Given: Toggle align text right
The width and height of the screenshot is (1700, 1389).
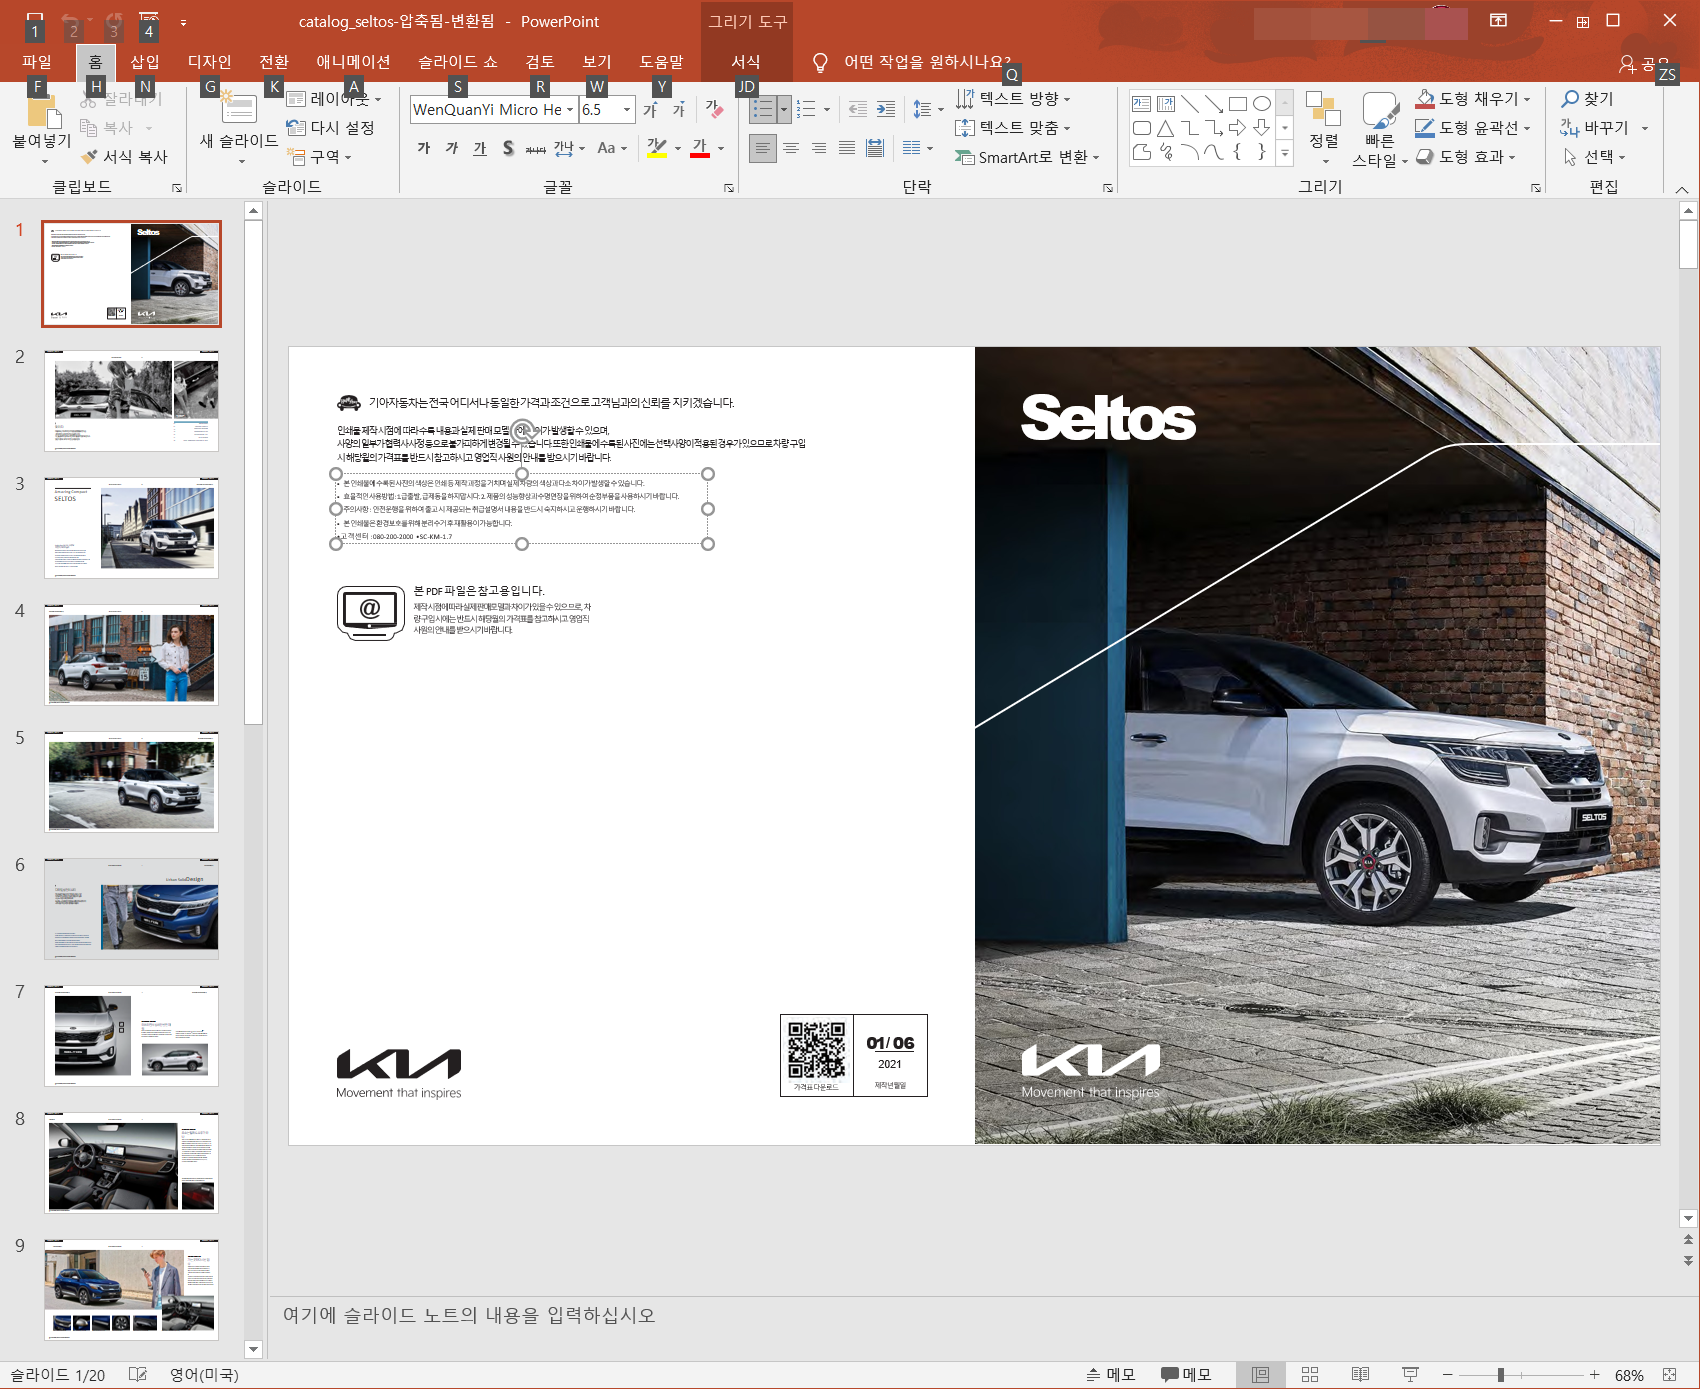Looking at the screenshot, I should pyautogui.click(x=819, y=148).
